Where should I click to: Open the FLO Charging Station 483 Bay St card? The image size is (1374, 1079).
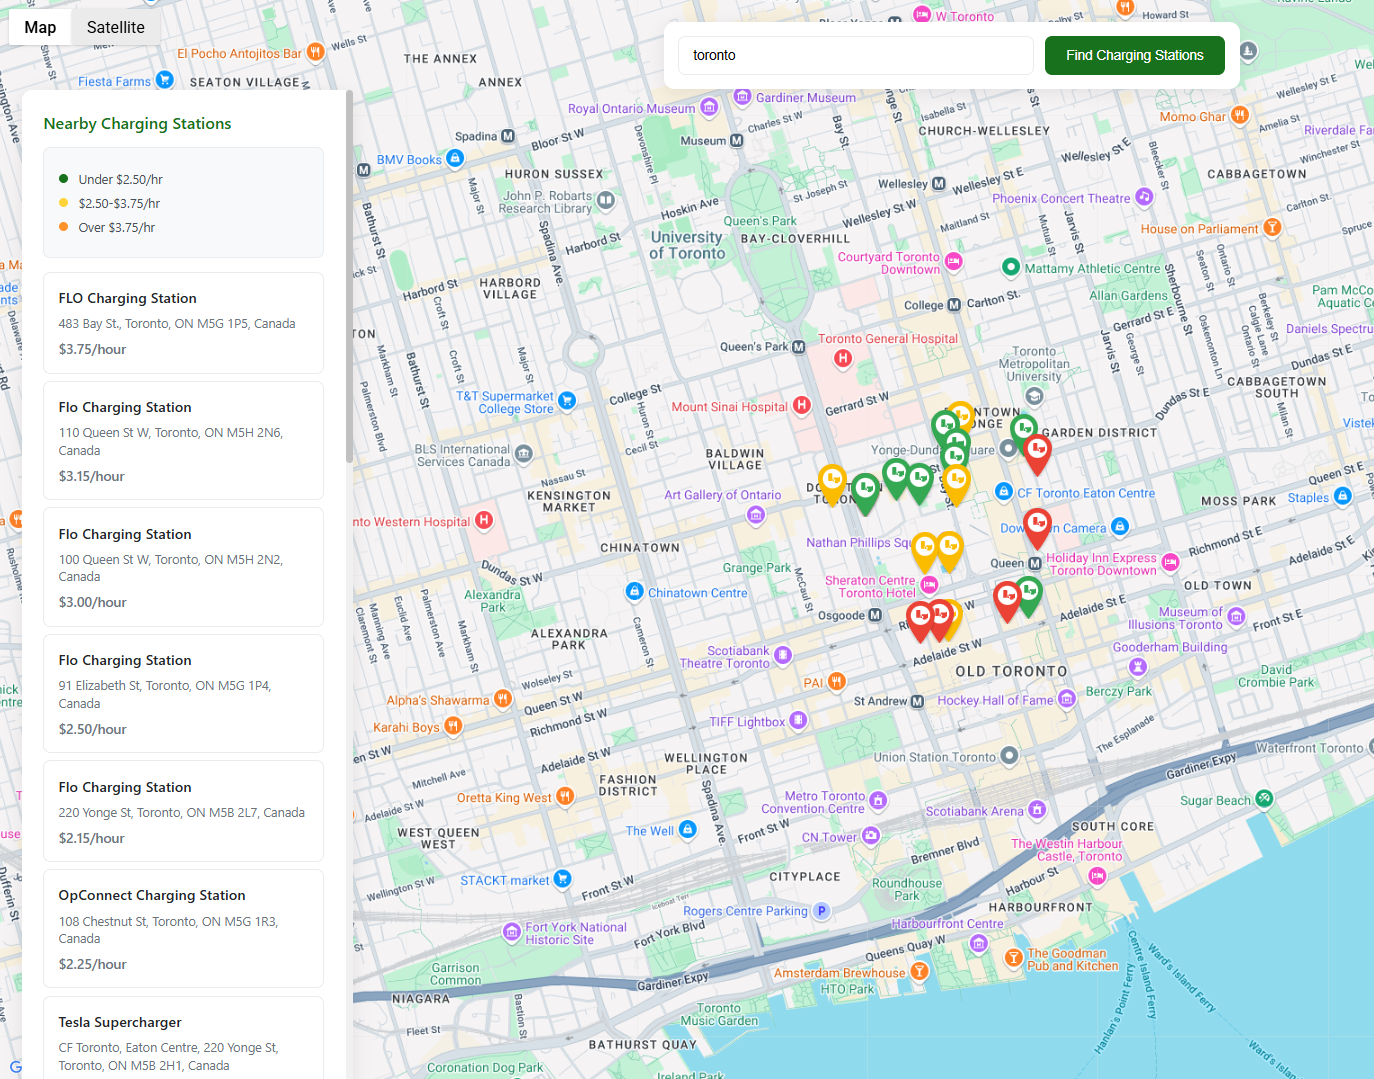coord(183,323)
